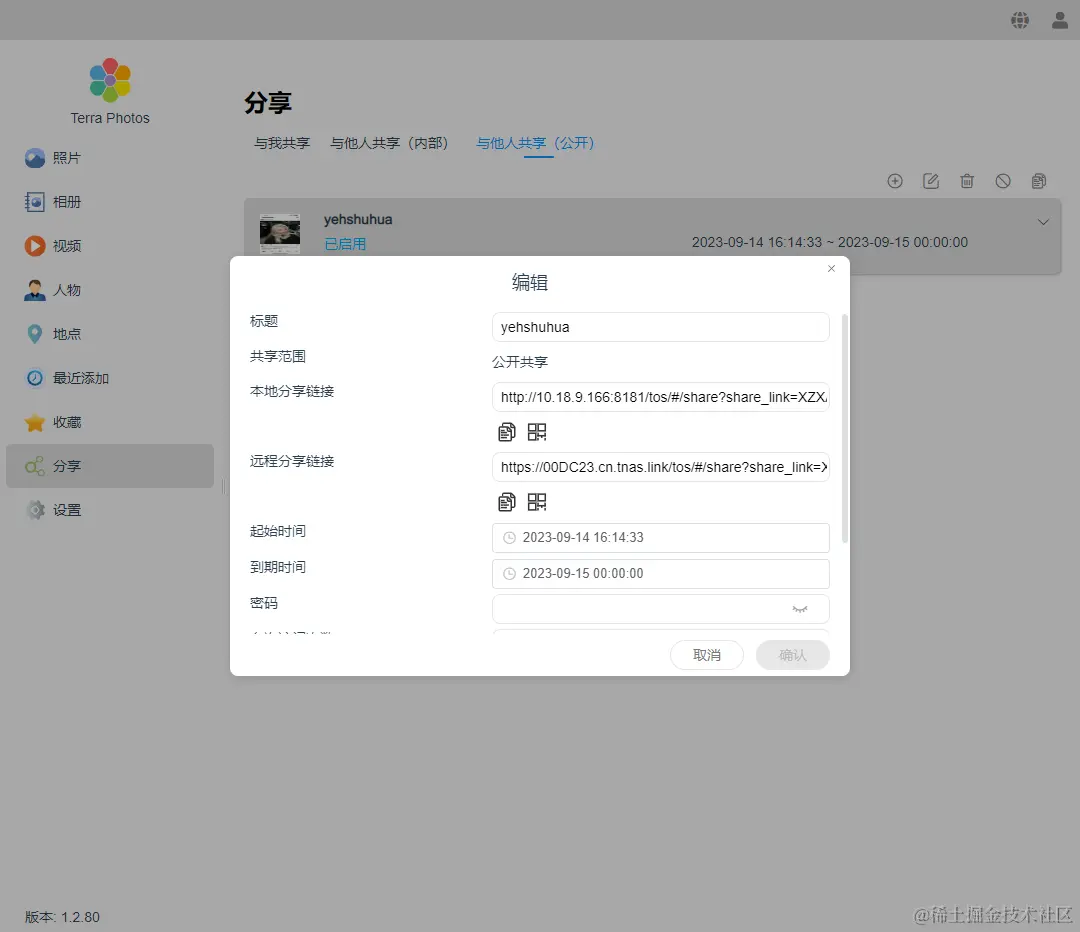
Task: Disable sharing using the ban icon
Action: pos(1003,181)
